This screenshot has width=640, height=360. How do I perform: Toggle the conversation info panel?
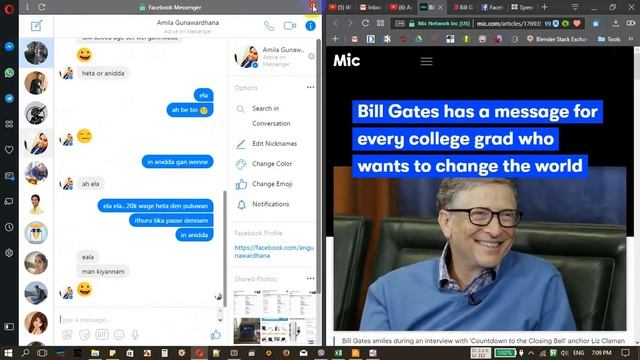[x=311, y=26]
